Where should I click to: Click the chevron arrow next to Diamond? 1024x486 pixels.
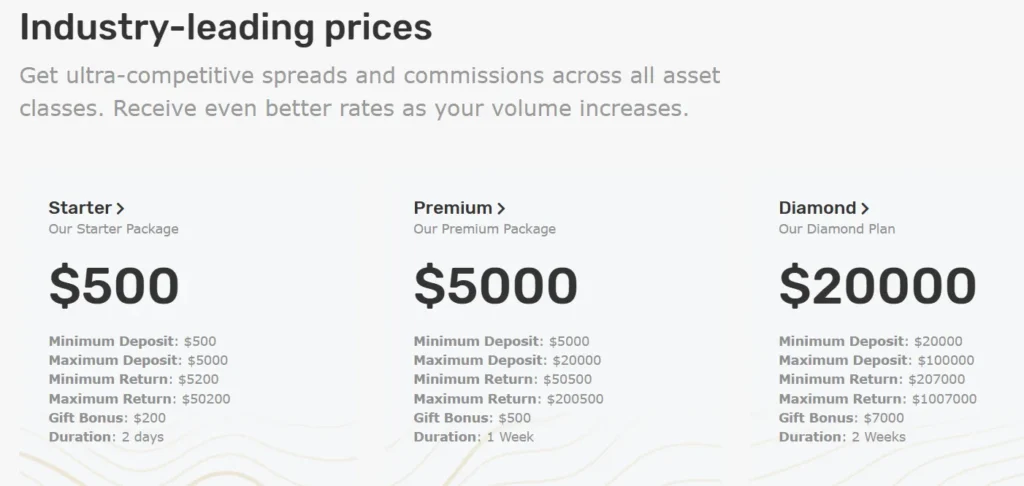click(x=865, y=209)
